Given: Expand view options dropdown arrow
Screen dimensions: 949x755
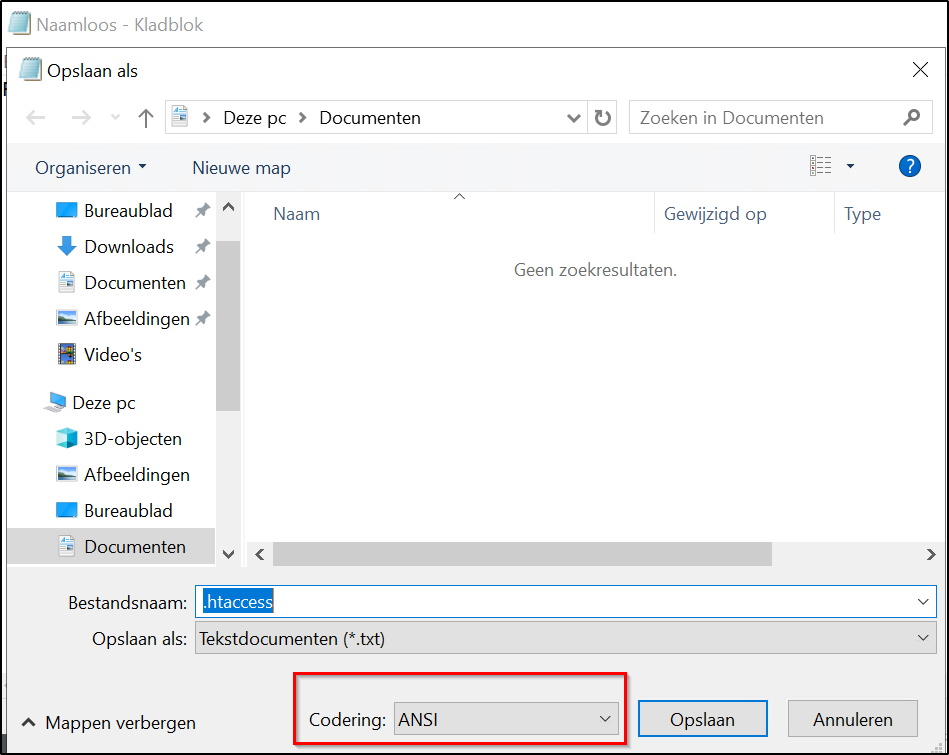Looking at the screenshot, I should click(850, 167).
